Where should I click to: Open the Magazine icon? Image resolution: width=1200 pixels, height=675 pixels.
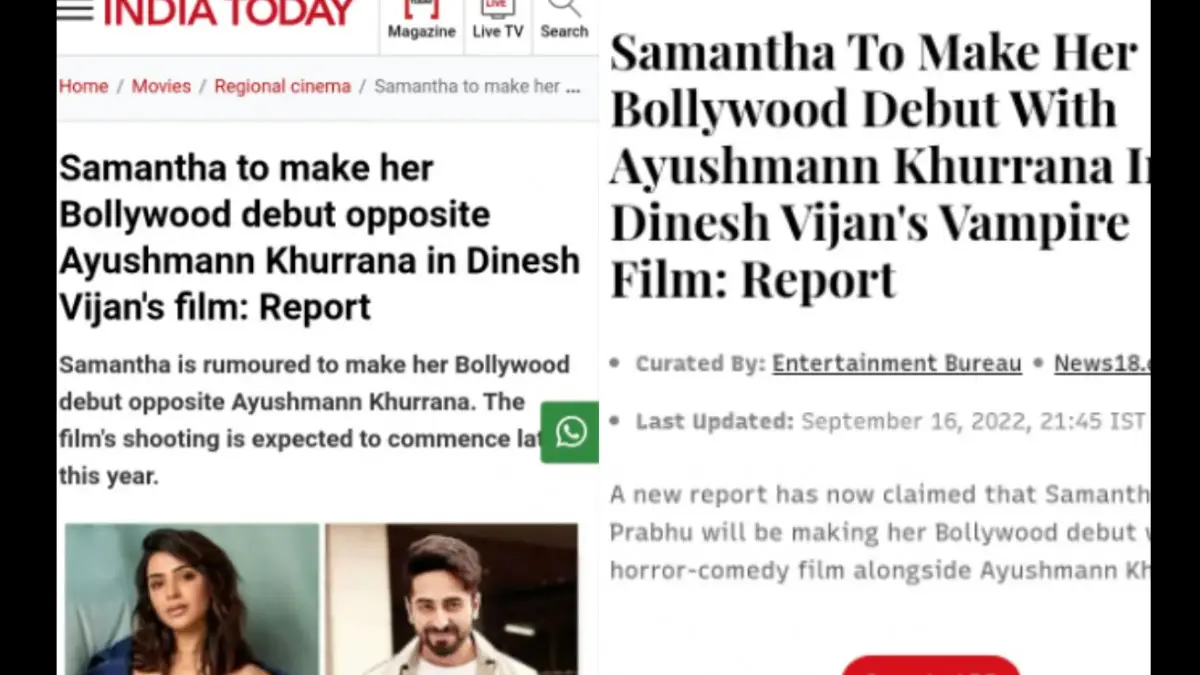[x=422, y=20]
